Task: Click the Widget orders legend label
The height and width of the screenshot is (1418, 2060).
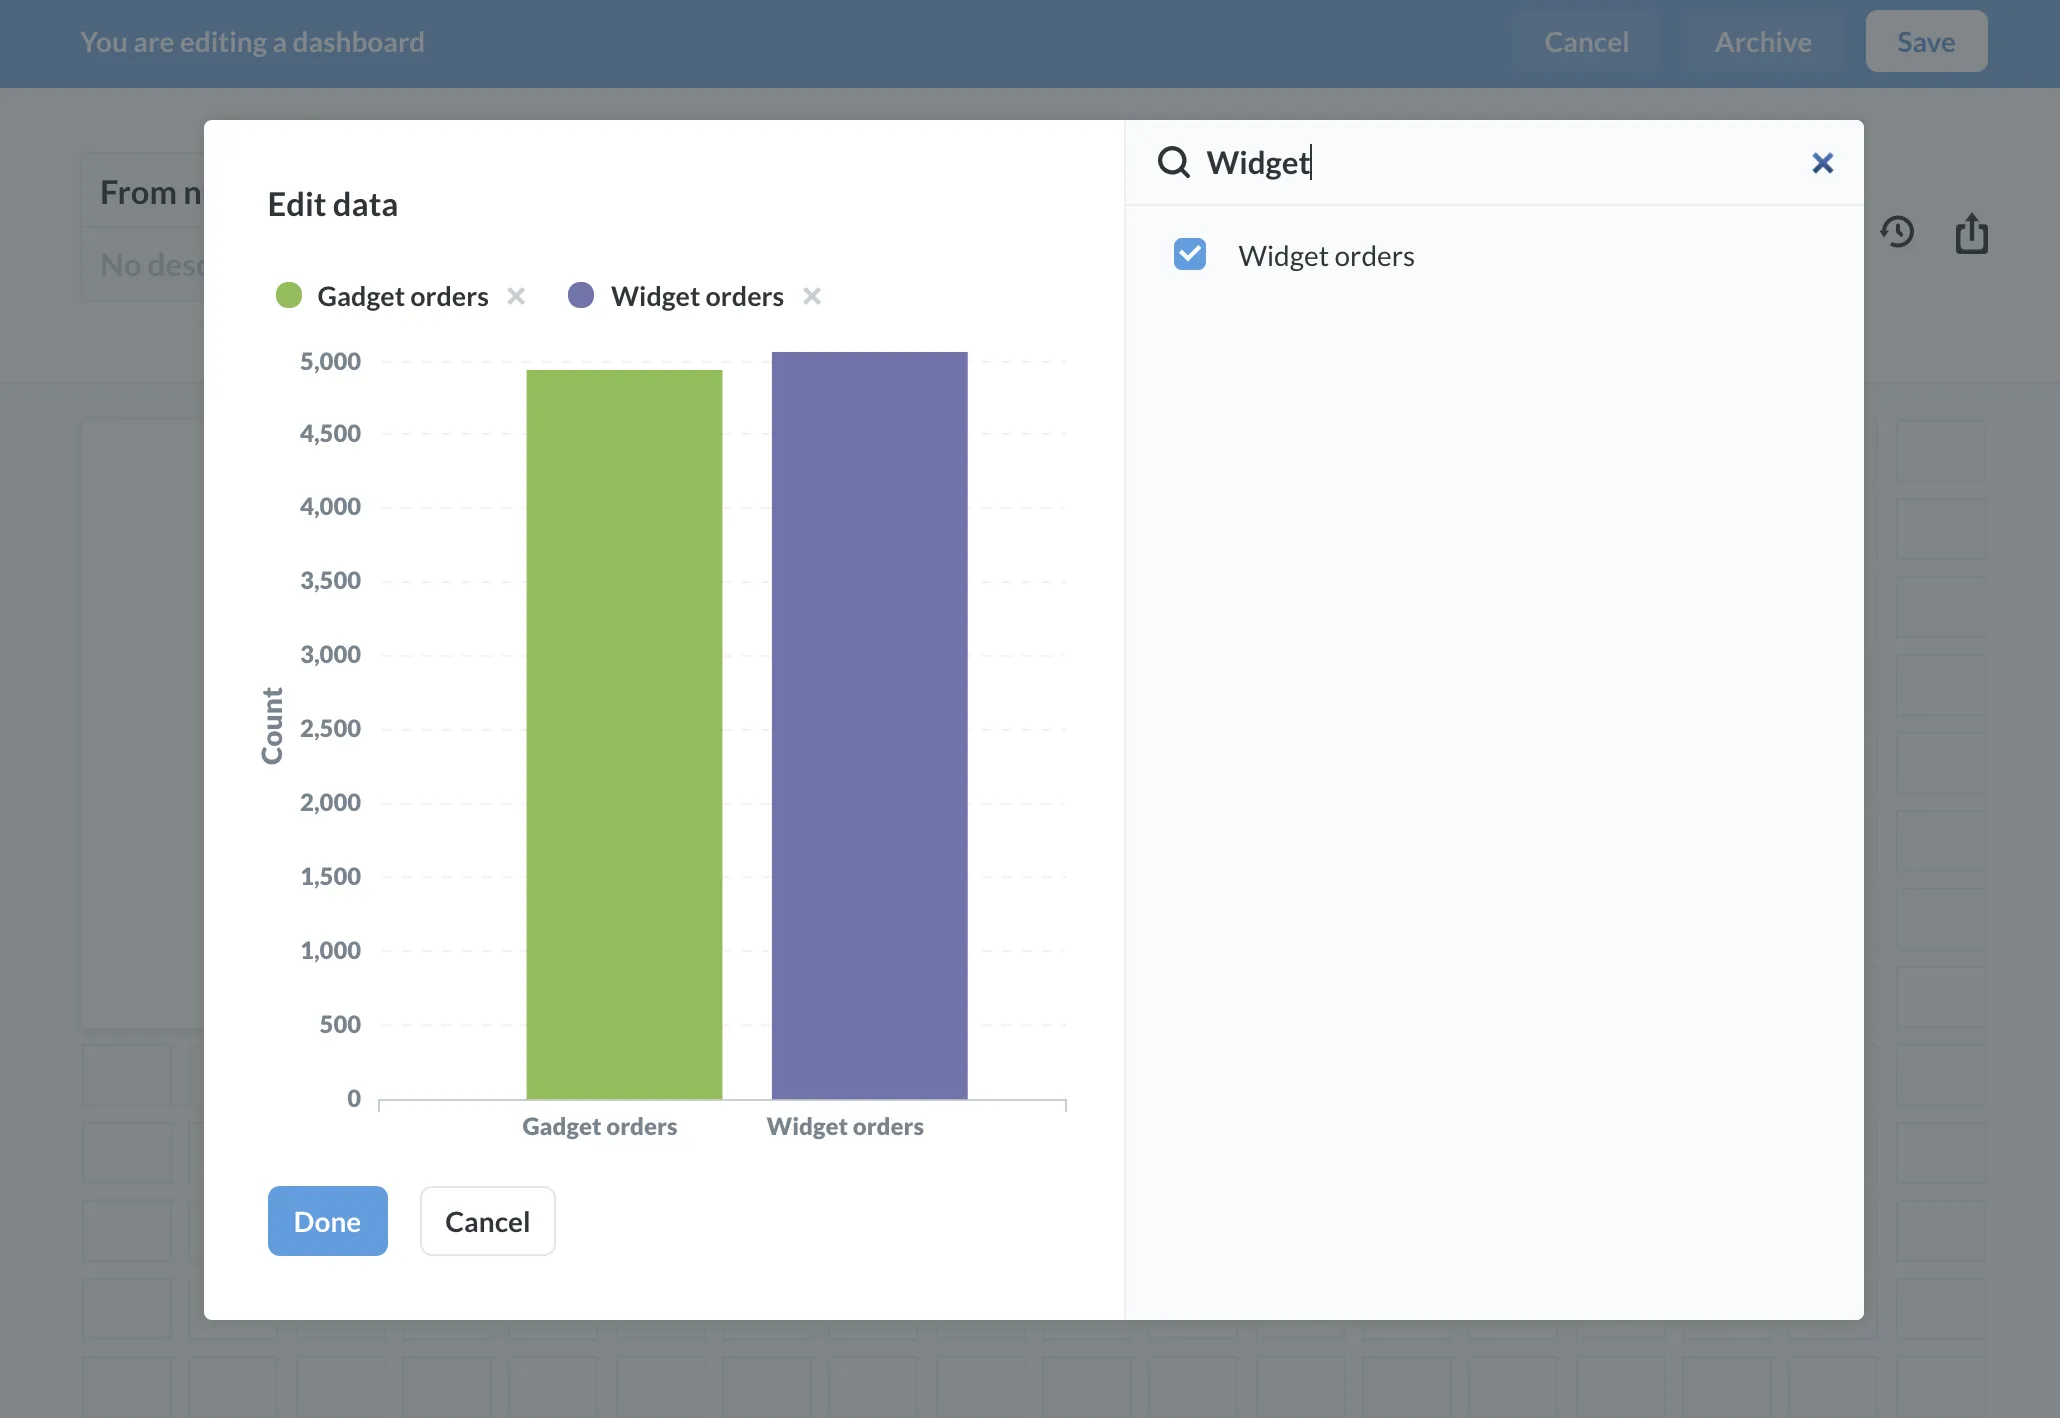Action: point(697,296)
